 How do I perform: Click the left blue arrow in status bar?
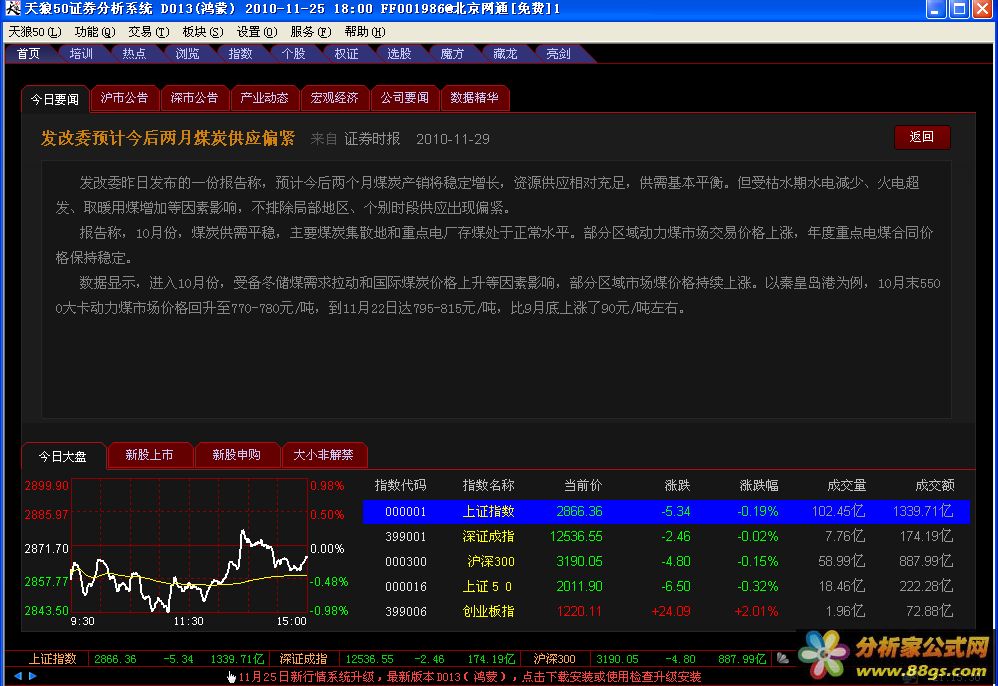[17, 676]
